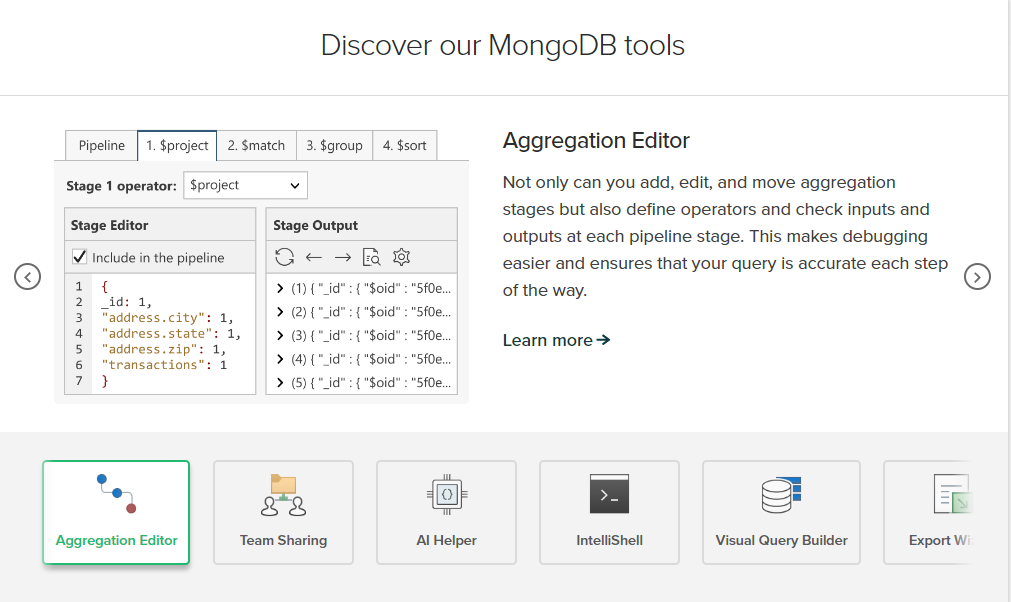Image resolution: width=1011 pixels, height=602 pixels.
Task: Select the IntelliShell tool card
Action: coord(609,512)
